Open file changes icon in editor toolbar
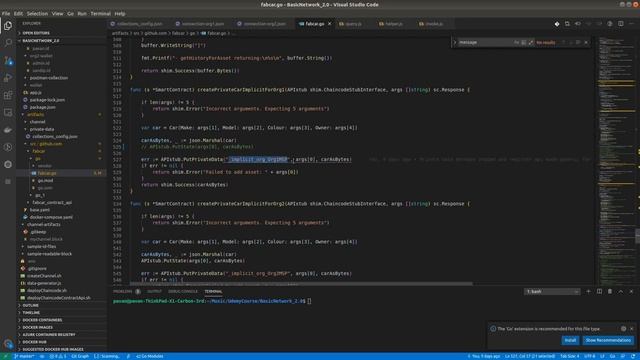Viewport: 640px width, 360px height. coord(567,24)
